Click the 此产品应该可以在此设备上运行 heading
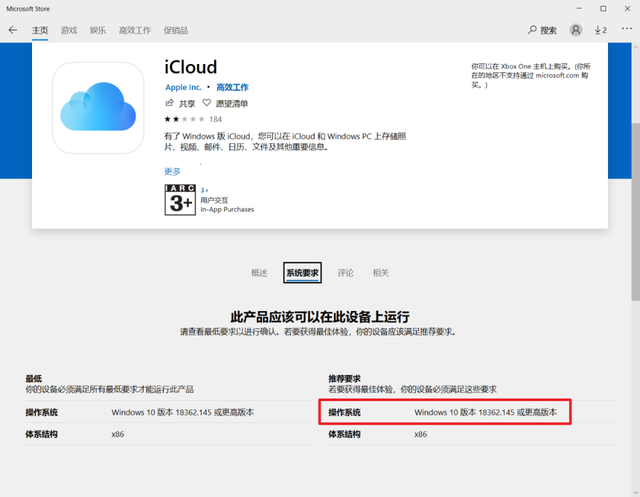This screenshot has height=497, width=640. point(320,316)
